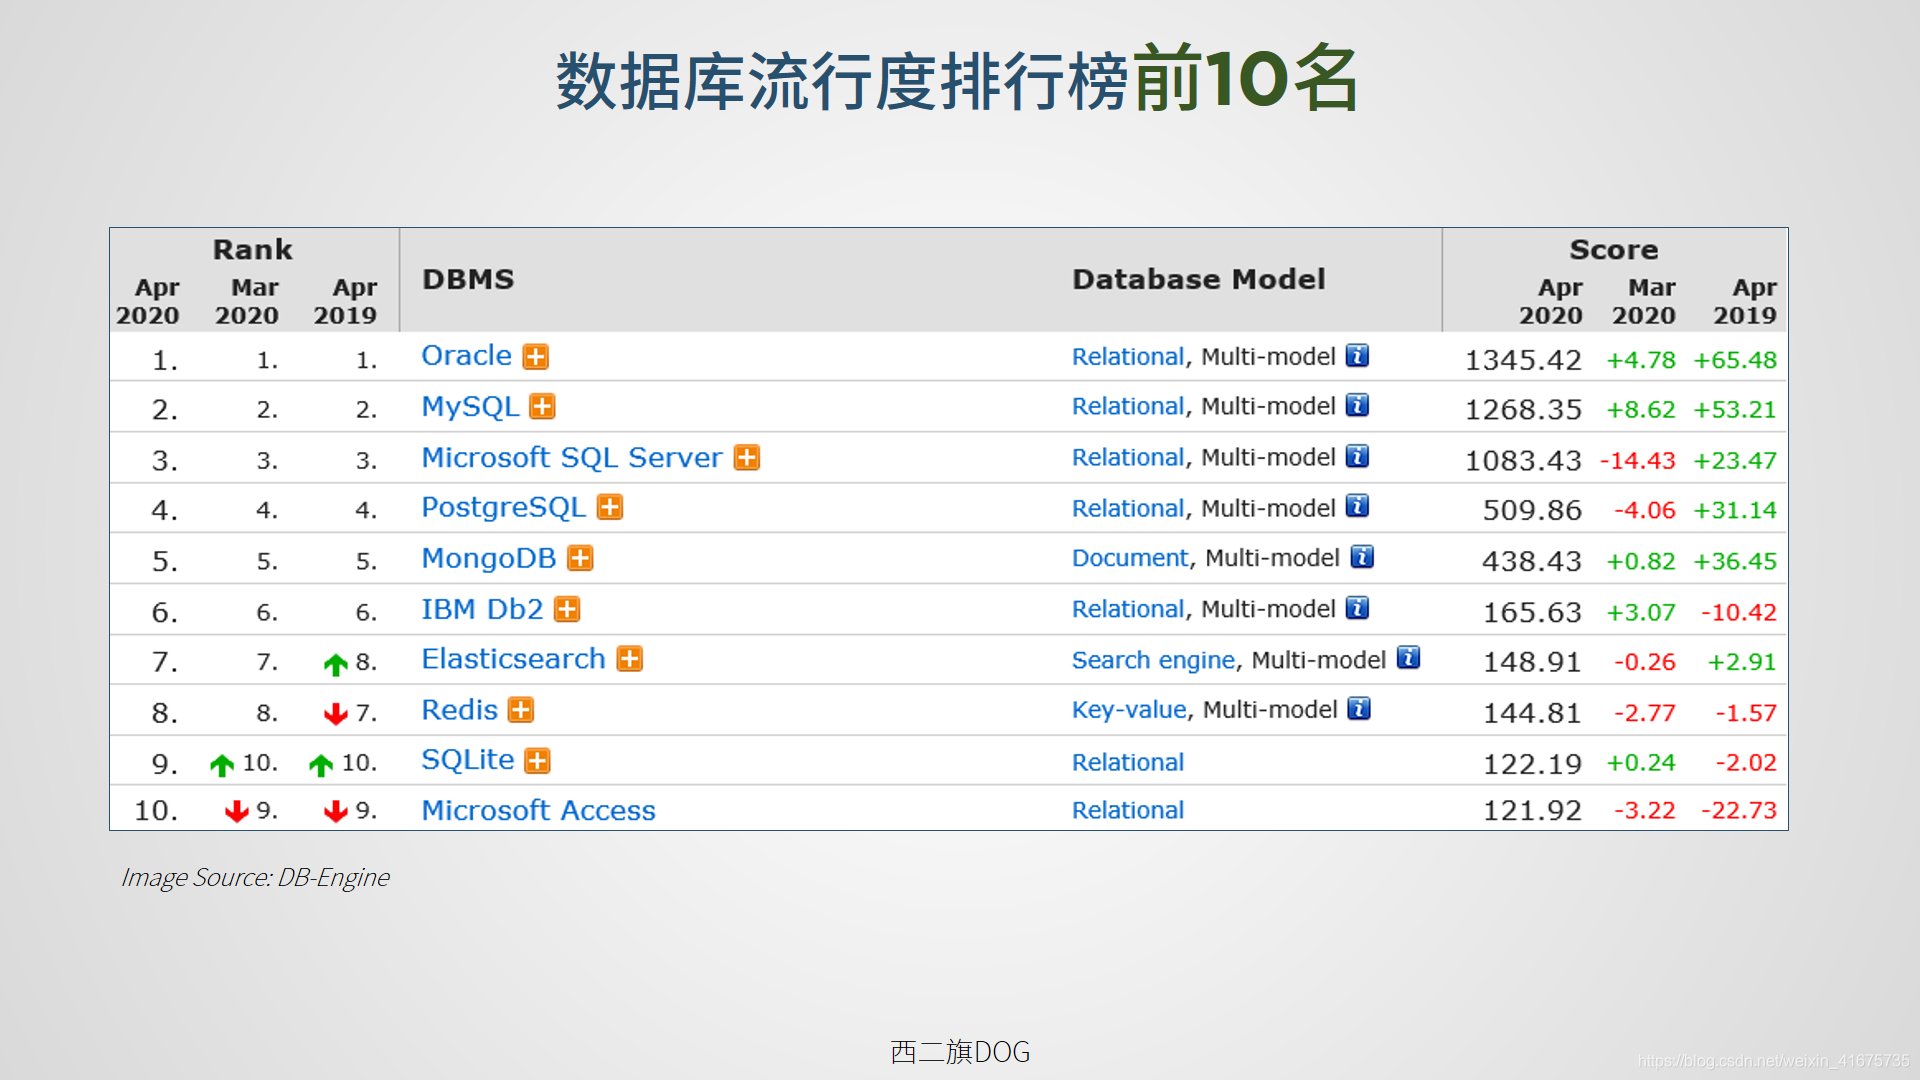This screenshot has height=1080, width=1920.
Task: Click MongoDB's score 438.43
Action: pos(1532,562)
